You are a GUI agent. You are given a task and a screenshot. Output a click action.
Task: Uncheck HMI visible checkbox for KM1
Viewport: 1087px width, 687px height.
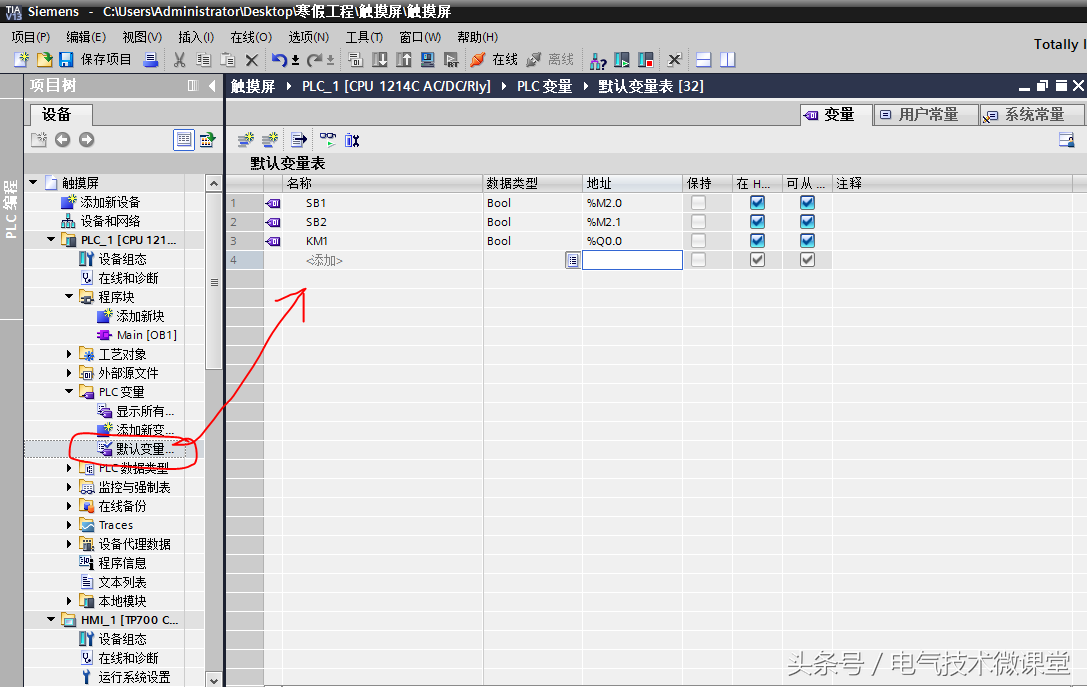pyautogui.click(x=758, y=241)
